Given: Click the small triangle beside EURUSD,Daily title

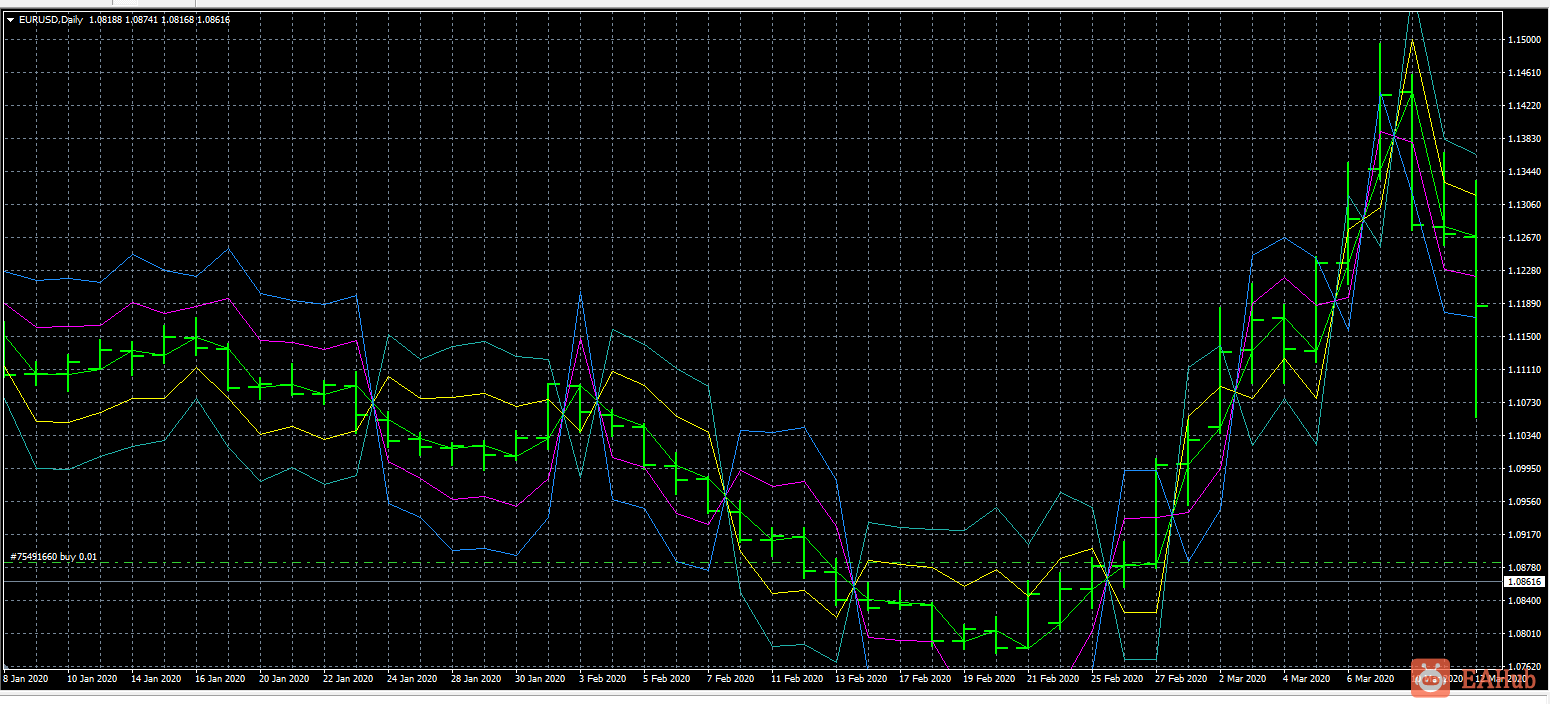Looking at the screenshot, I should click(x=10, y=19).
